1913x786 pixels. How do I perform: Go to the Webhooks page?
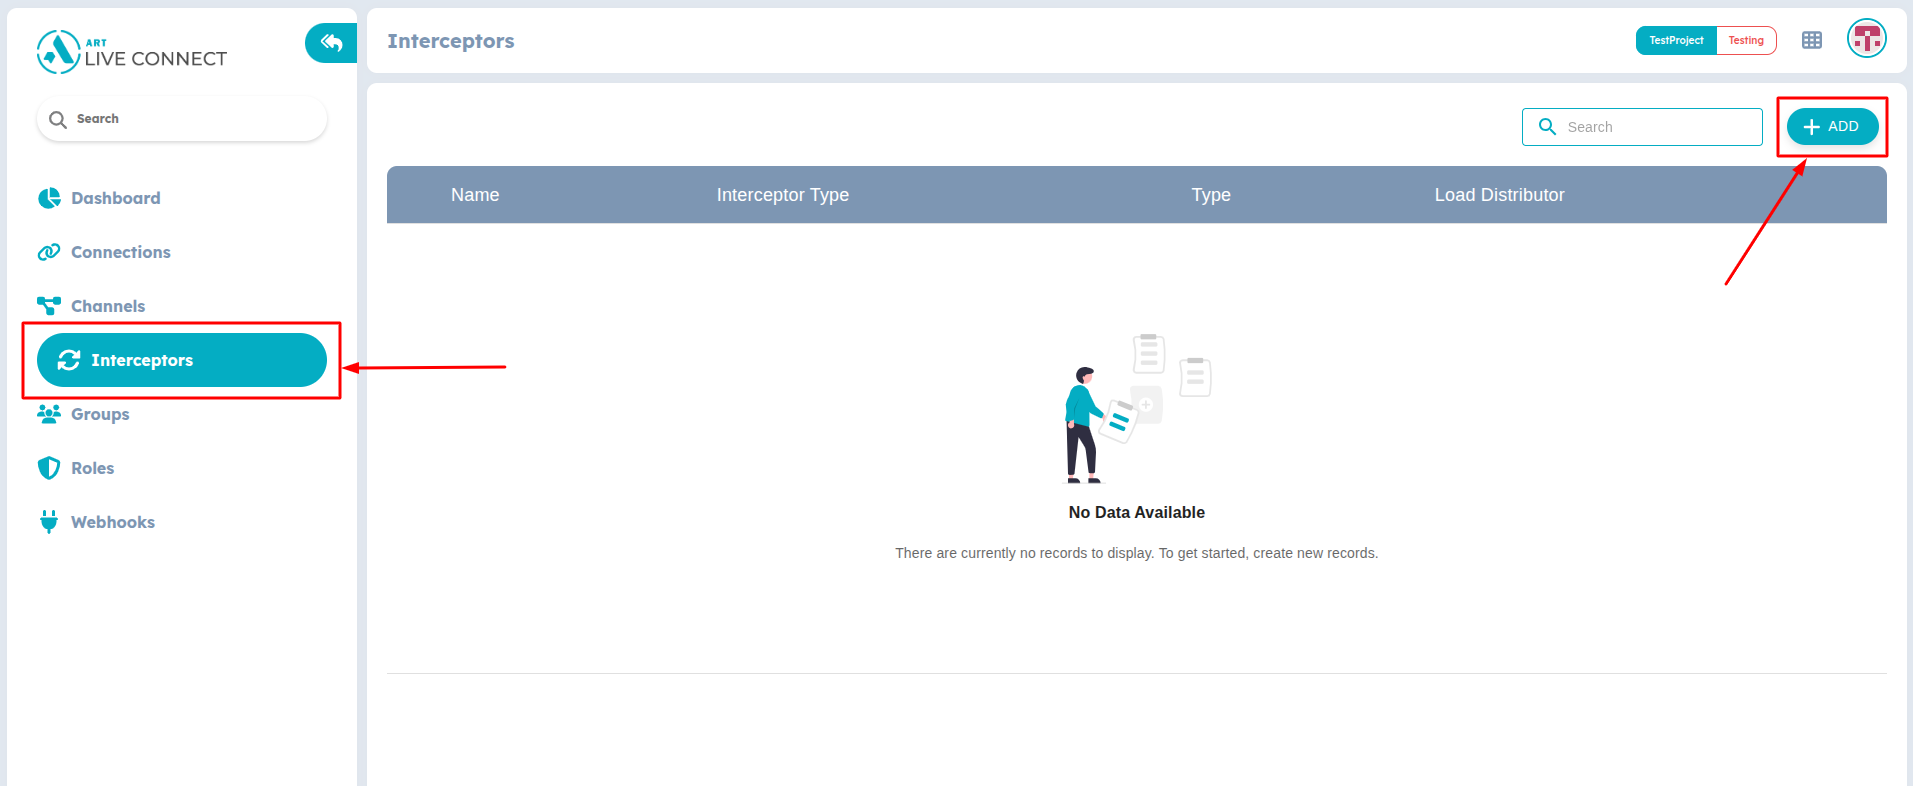point(112,522)
